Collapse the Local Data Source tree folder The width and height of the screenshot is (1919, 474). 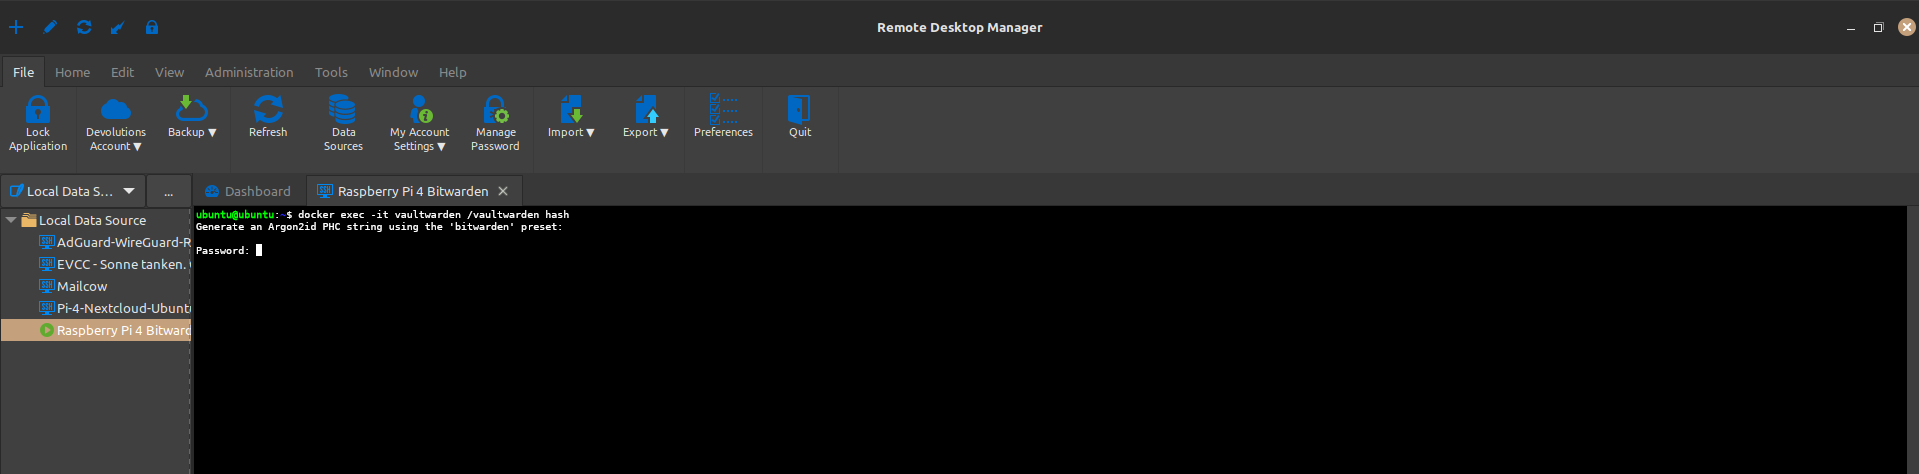11,220
